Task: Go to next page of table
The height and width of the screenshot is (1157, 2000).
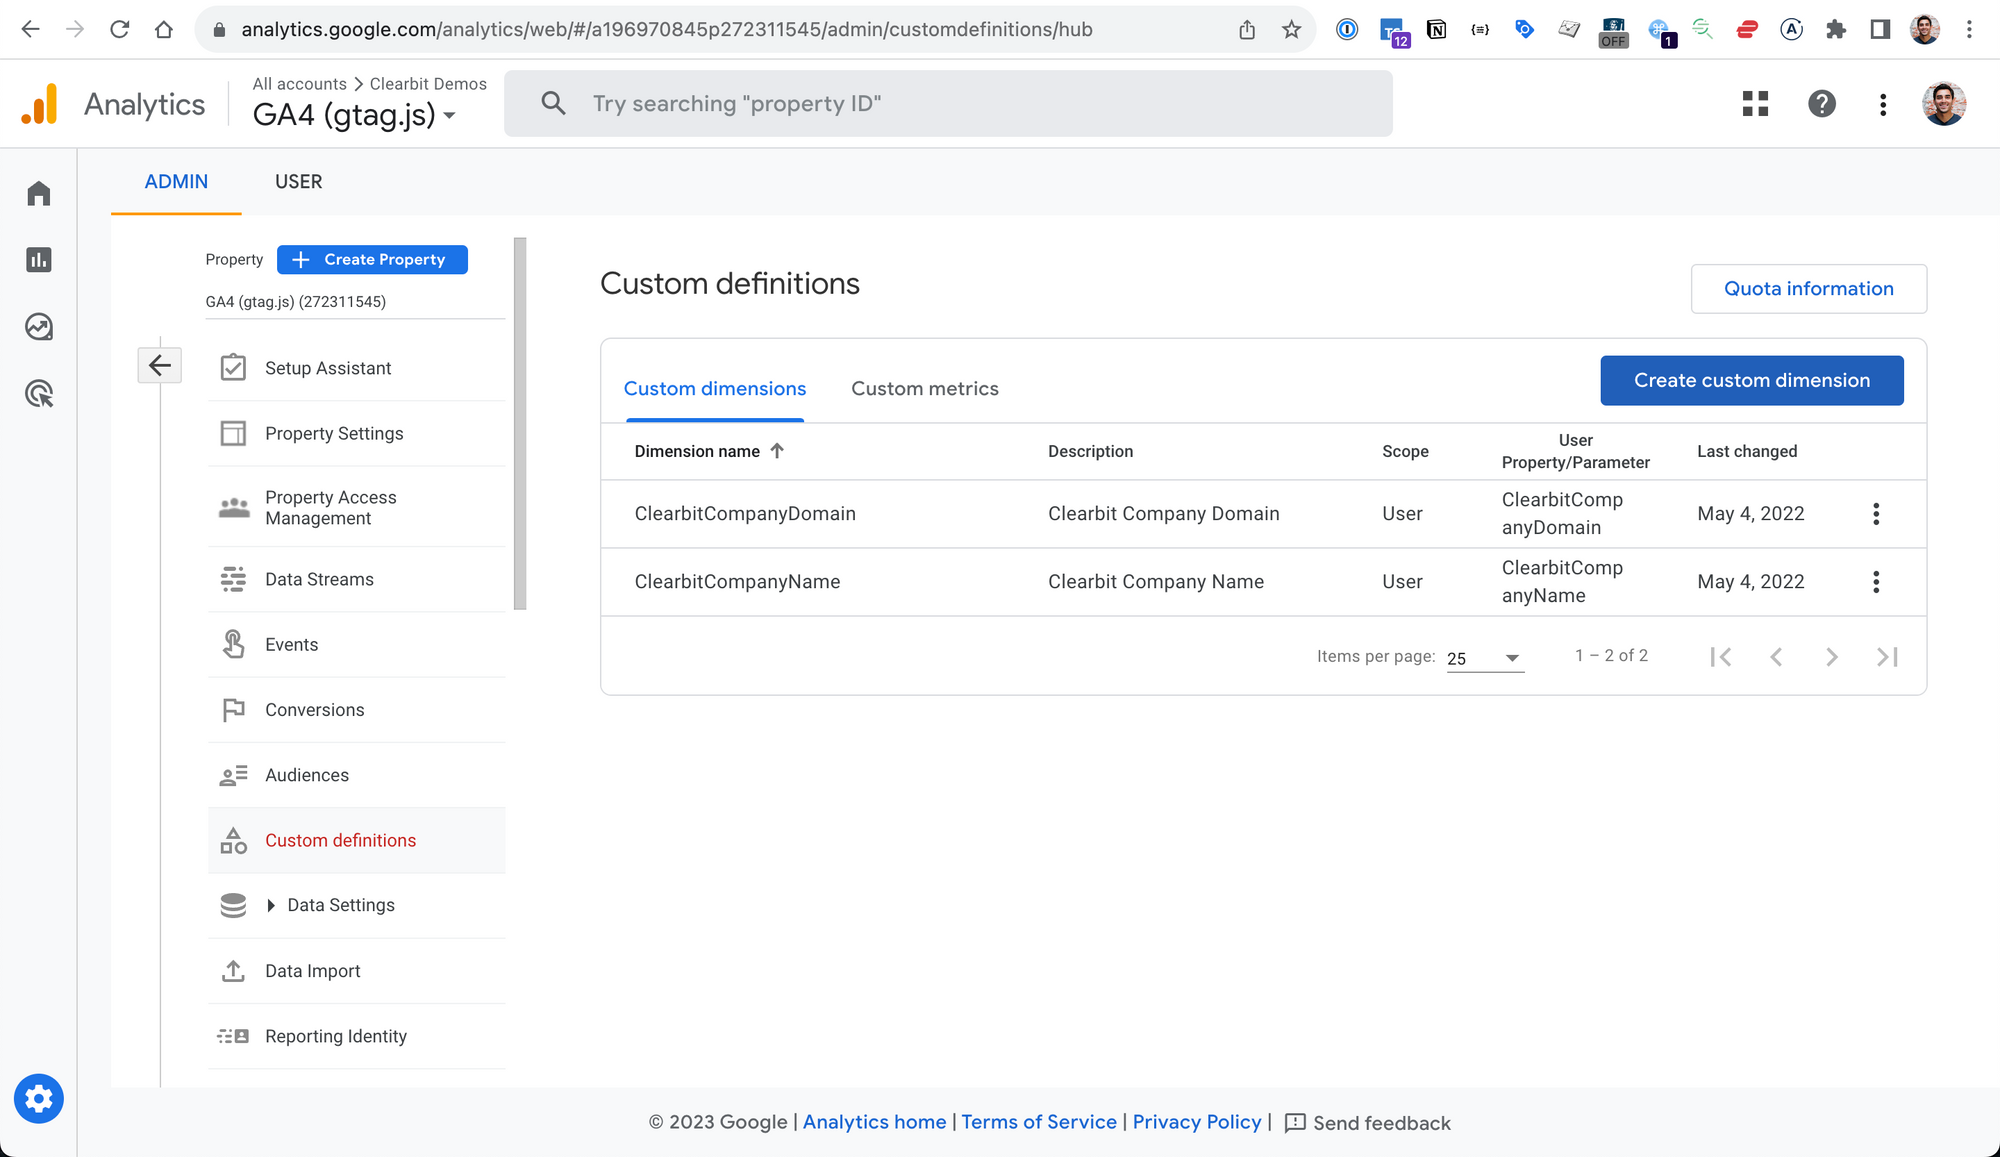Action: pyautogui.click(x=1831, y=657)
